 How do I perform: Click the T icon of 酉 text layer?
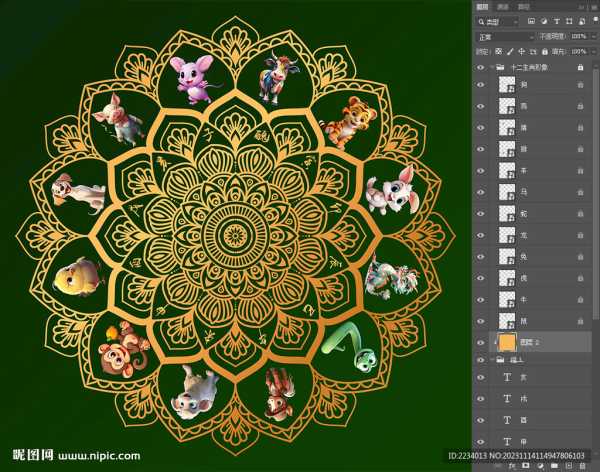tap(507, 420)
